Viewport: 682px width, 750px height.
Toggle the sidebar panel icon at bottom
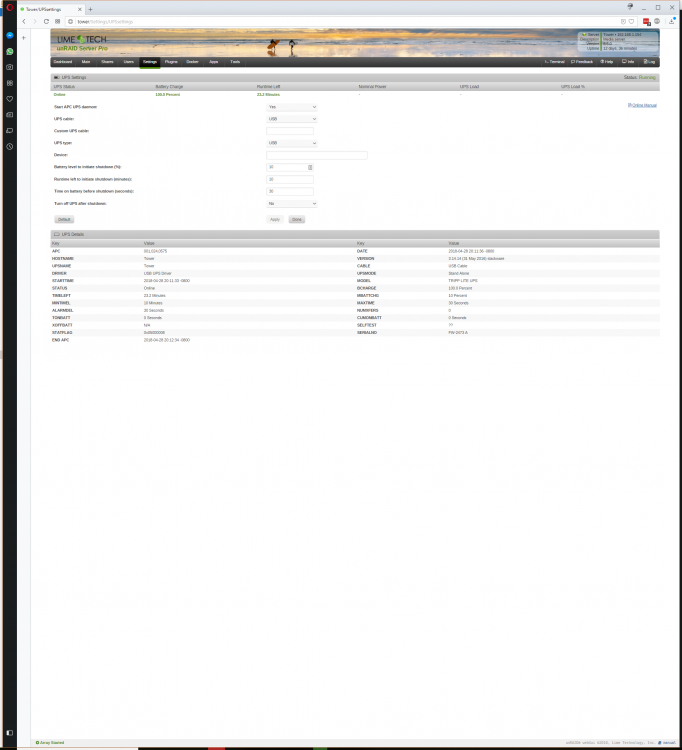[10, 733]
